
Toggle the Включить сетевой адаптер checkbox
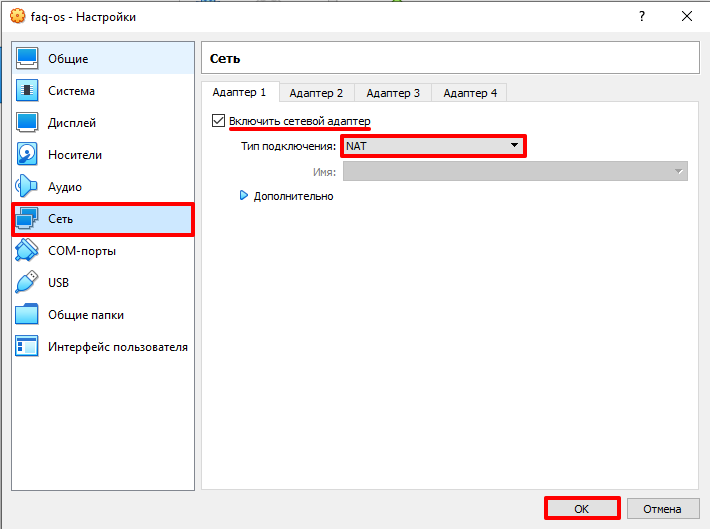pos(218,120)
